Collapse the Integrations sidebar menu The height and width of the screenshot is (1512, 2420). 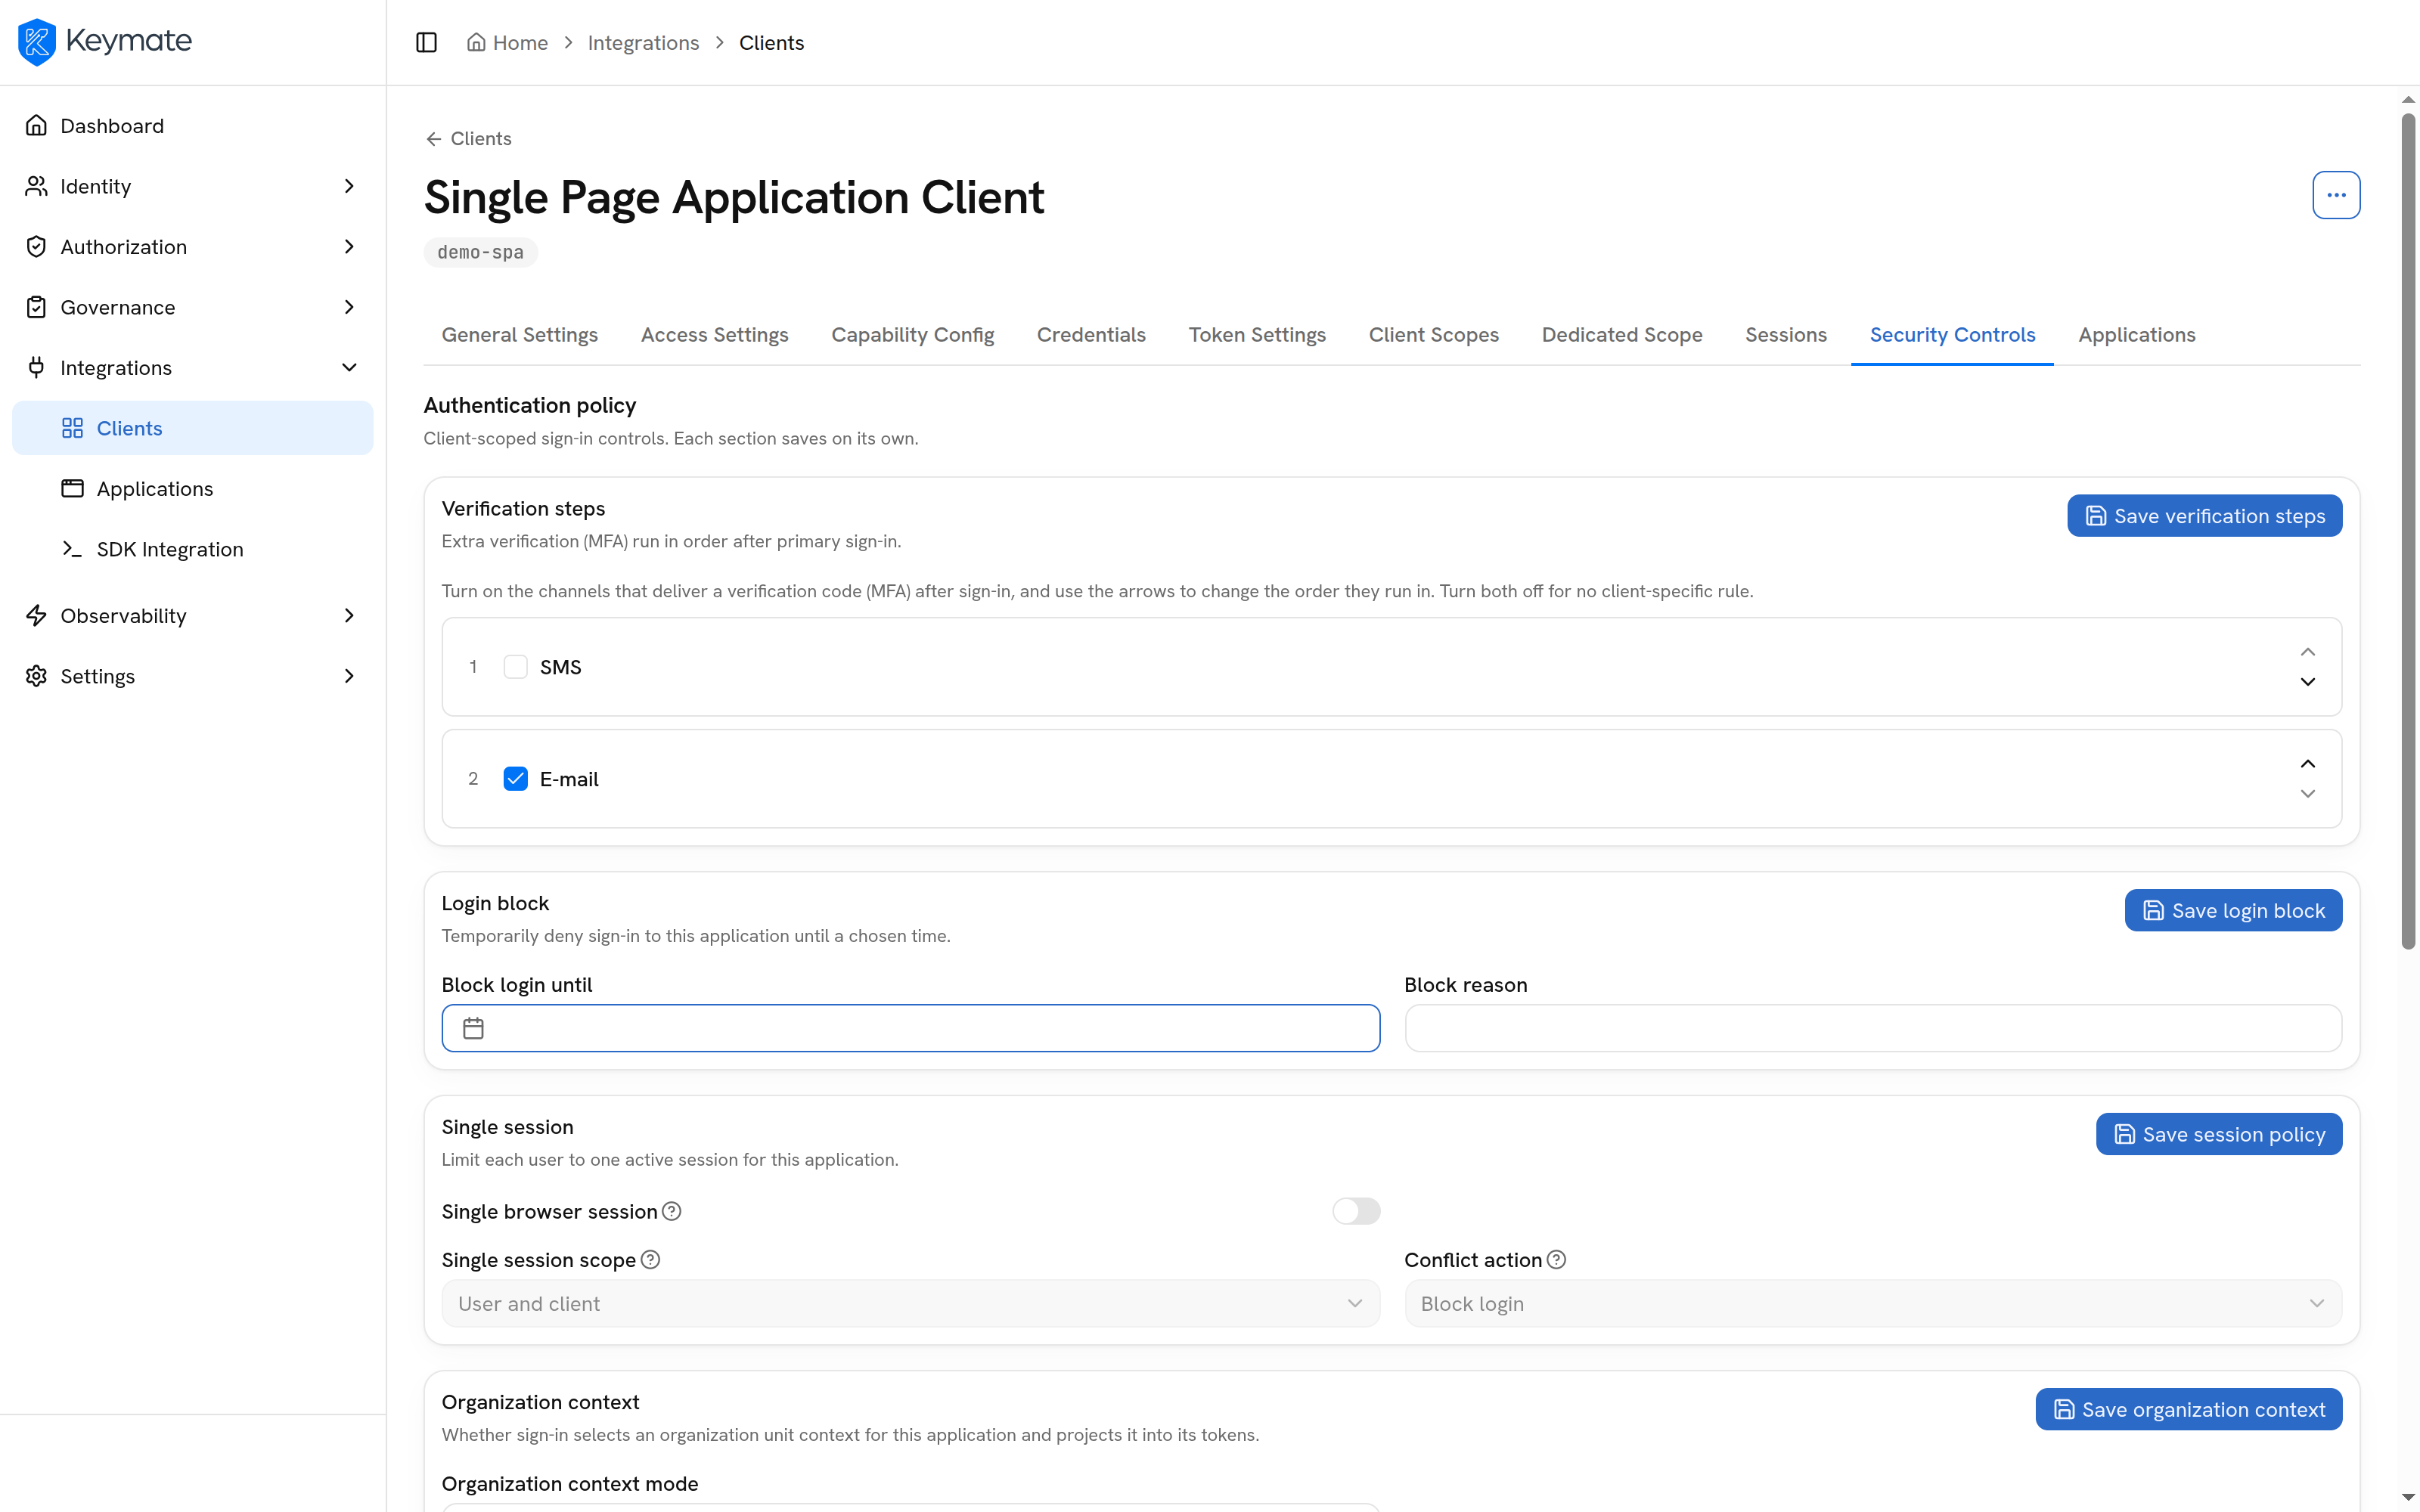(x=192, y=368)
